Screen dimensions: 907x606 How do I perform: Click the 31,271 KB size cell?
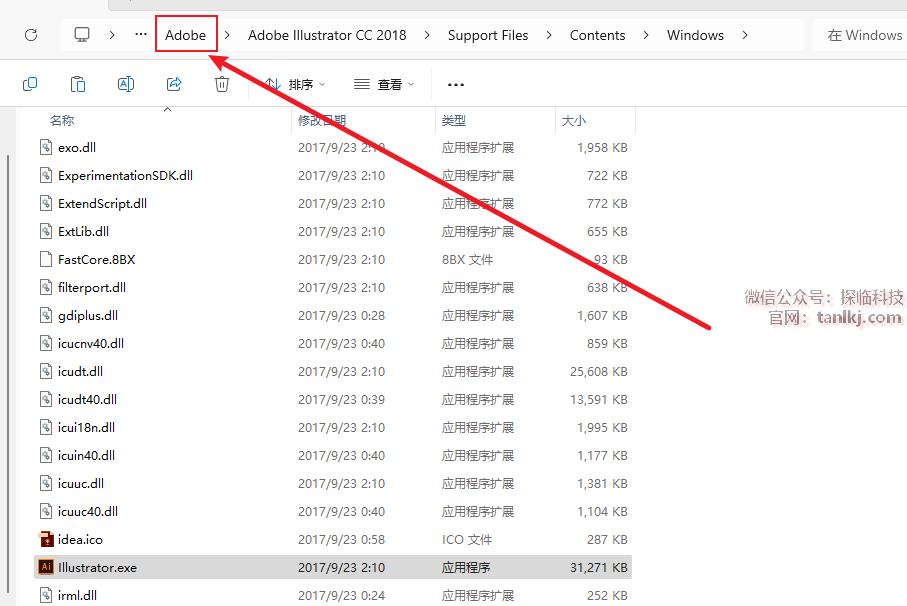pyautogui.click(x=599, y=567)
